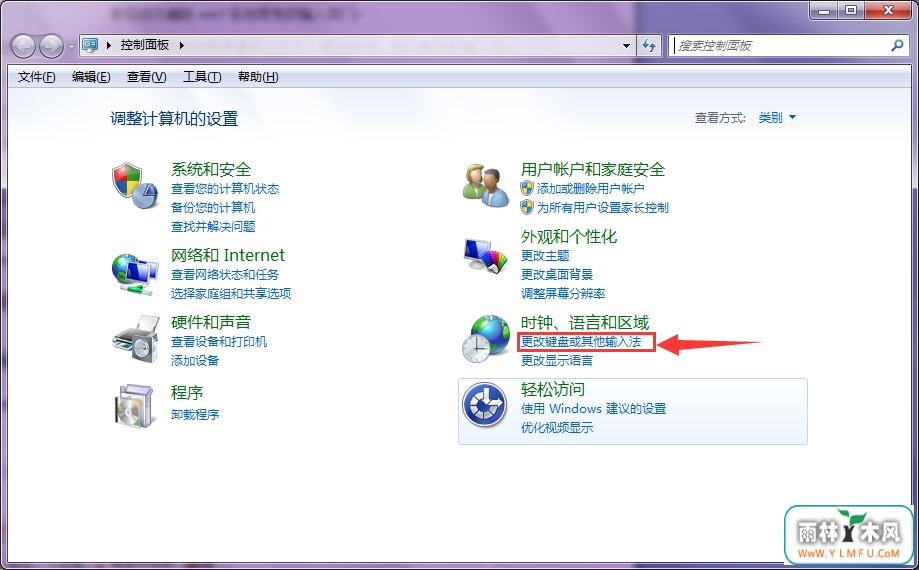Expand the root arrow before 控制面板 breadcrumb

point(109,45)
